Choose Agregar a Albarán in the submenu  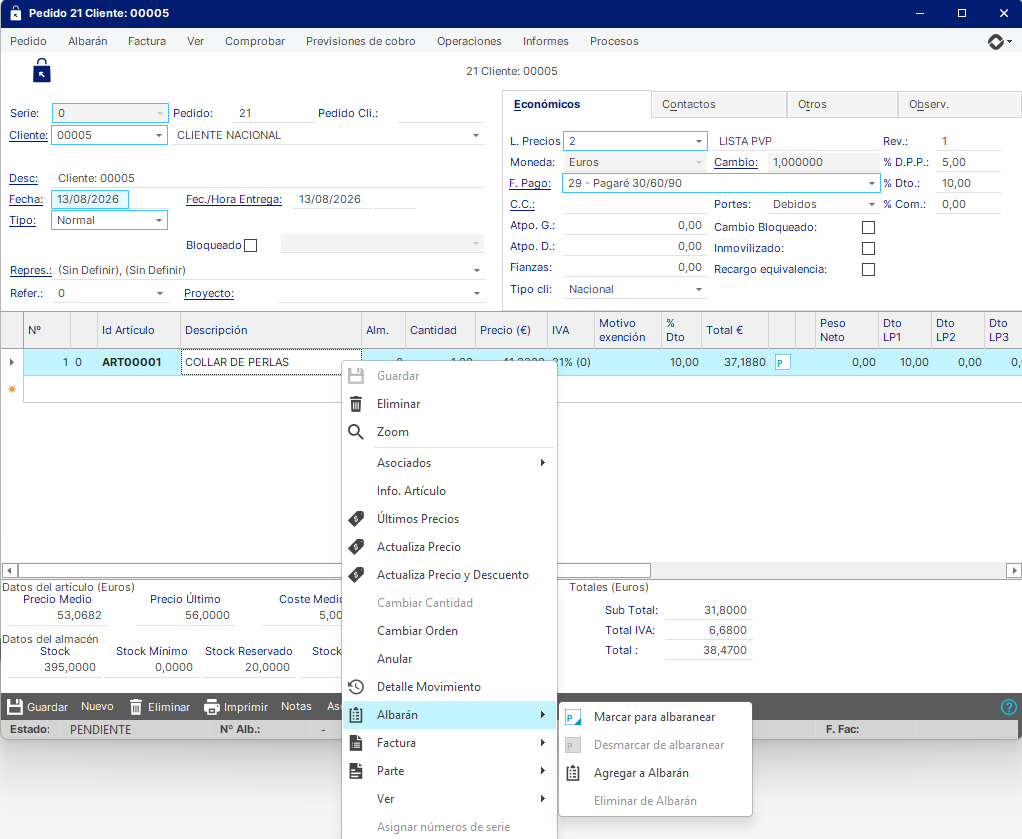[x=655, y=773]
